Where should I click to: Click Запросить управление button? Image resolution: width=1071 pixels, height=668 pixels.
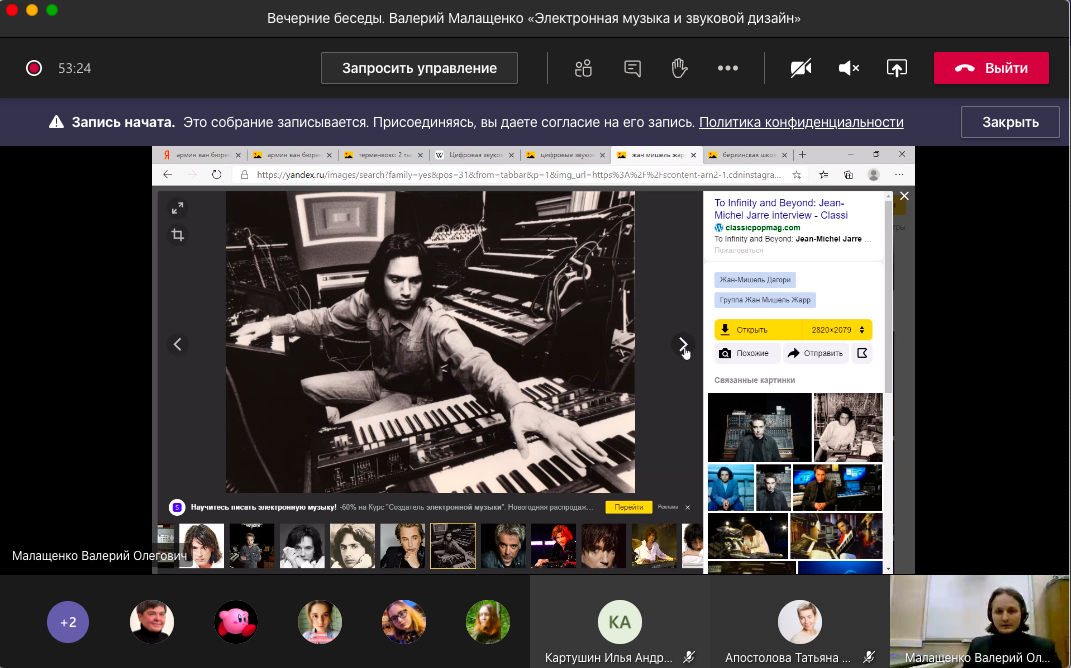pos(419,68)
